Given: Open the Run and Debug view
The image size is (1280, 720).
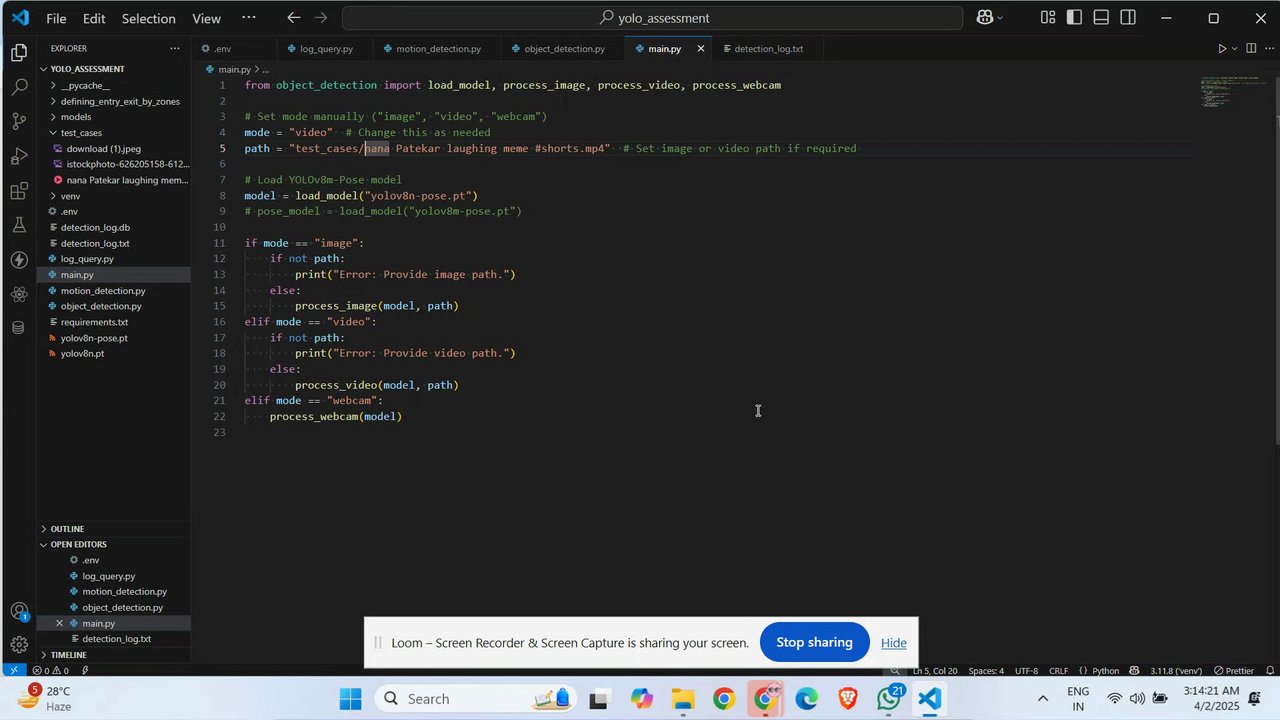Looking at the screenshot, I should pos(19,156).
